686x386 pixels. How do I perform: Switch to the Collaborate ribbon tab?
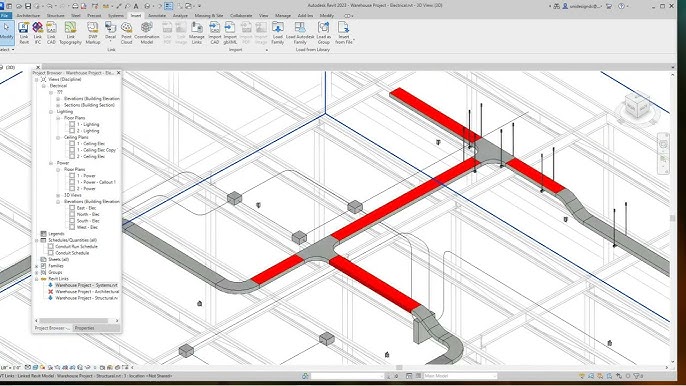pos(241,15)
